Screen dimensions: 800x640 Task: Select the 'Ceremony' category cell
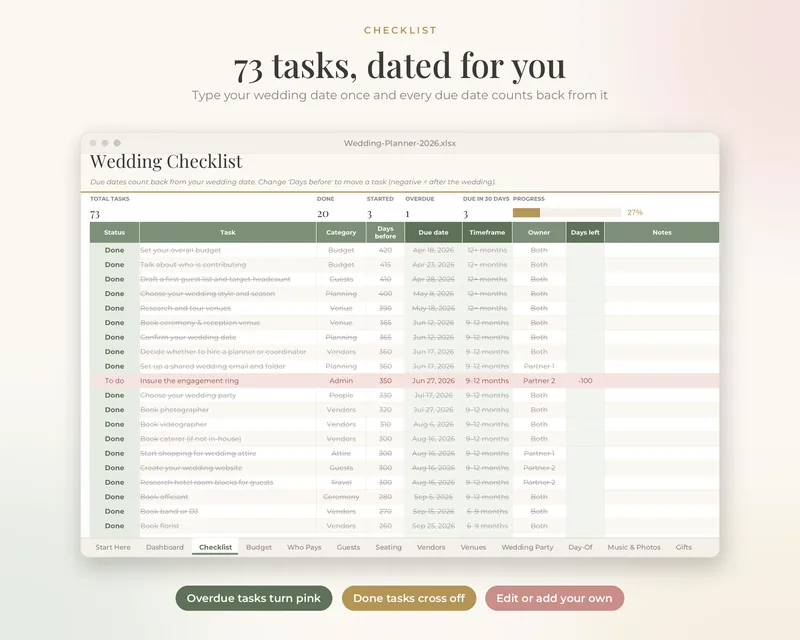tap(341, 497)
